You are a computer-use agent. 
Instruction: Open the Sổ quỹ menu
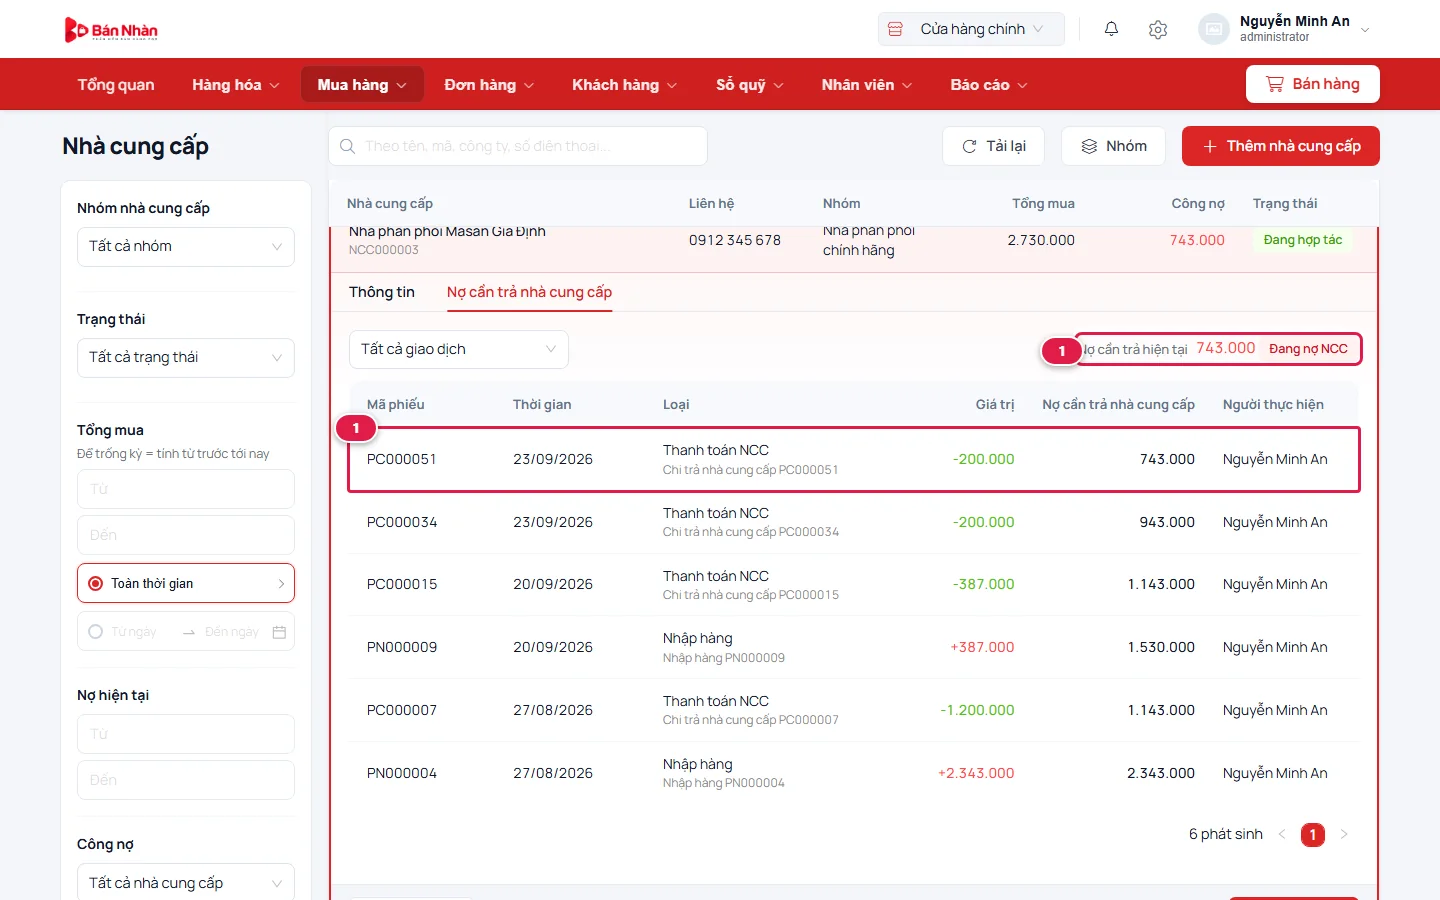[x=749, y=85]
